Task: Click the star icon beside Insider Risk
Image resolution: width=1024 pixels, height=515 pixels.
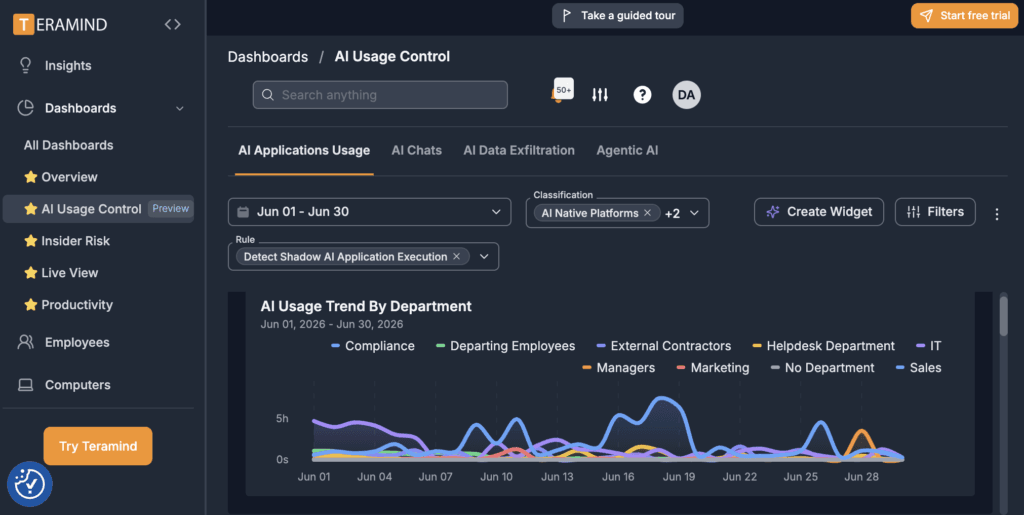Action: (31, 241)
